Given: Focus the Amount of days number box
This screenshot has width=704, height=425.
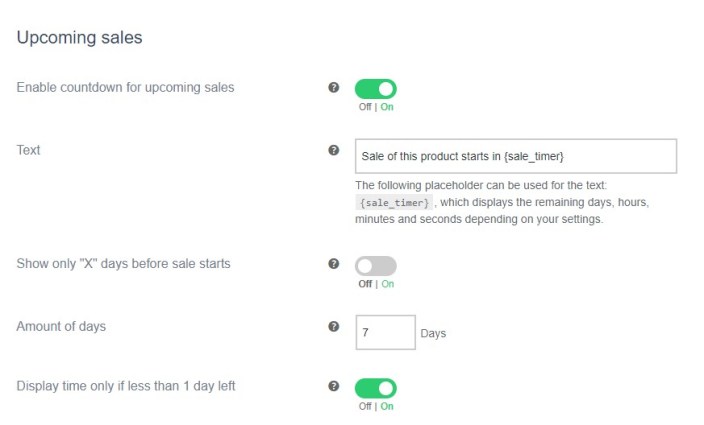Looking at the screenshot, I should tap(385, 332).
